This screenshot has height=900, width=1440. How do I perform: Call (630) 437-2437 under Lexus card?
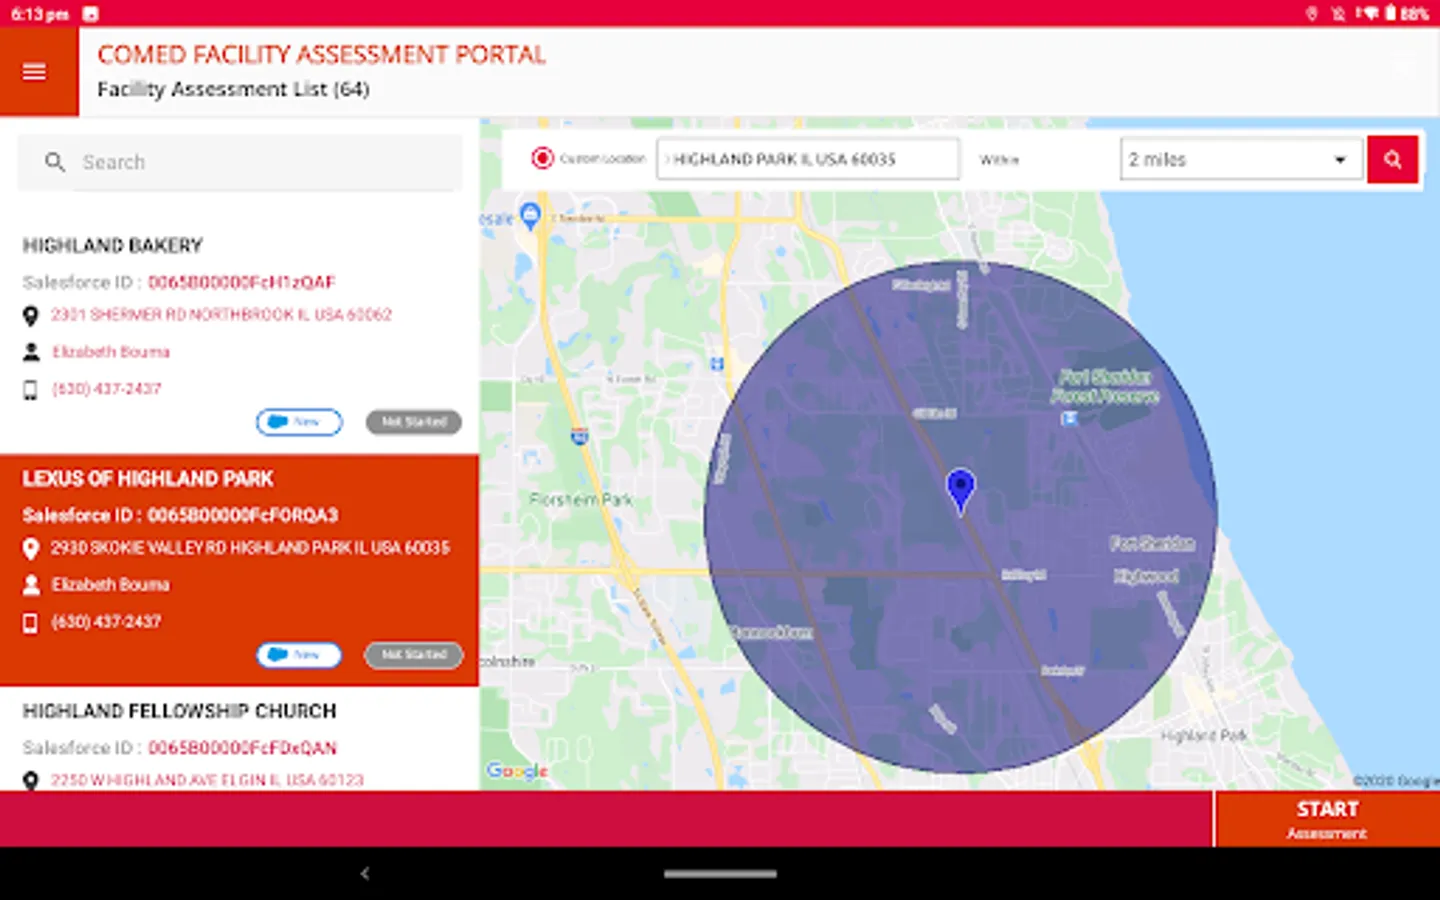click(x=106, y=622)
